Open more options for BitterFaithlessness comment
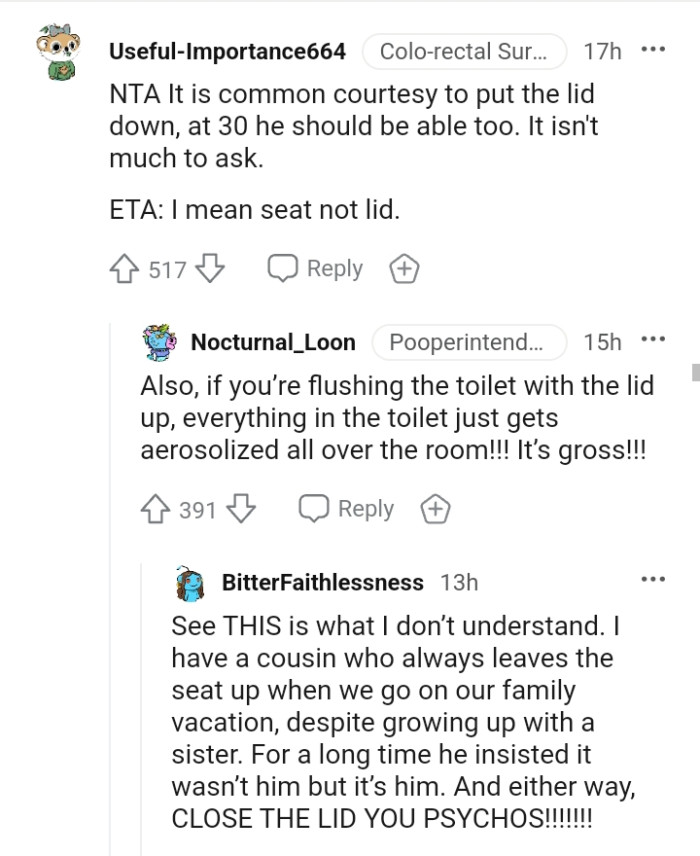The image size is (700, 856). click(x=653, y=579)
